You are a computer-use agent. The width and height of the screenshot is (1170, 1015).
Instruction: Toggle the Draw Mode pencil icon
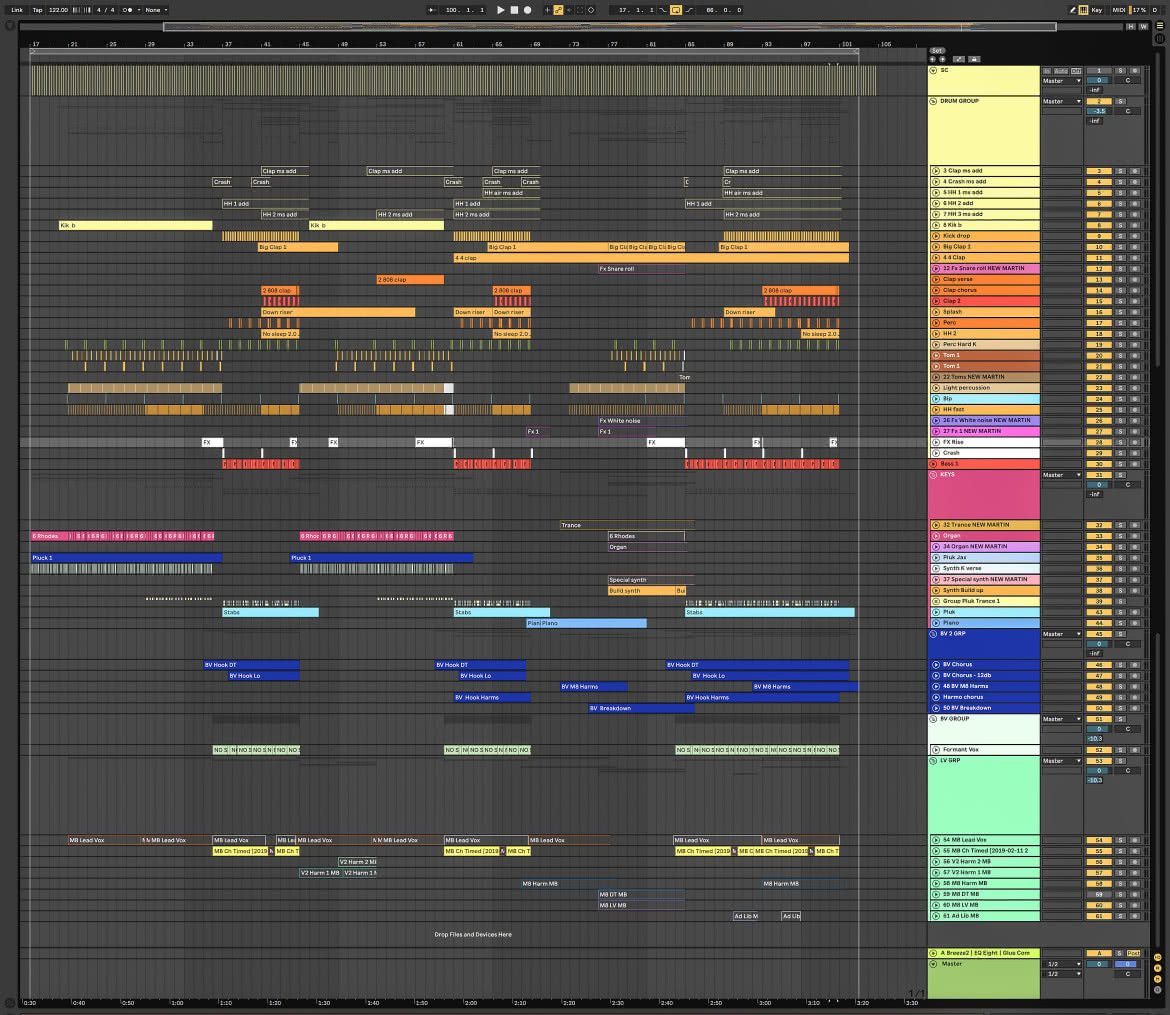click(1072, 10)
